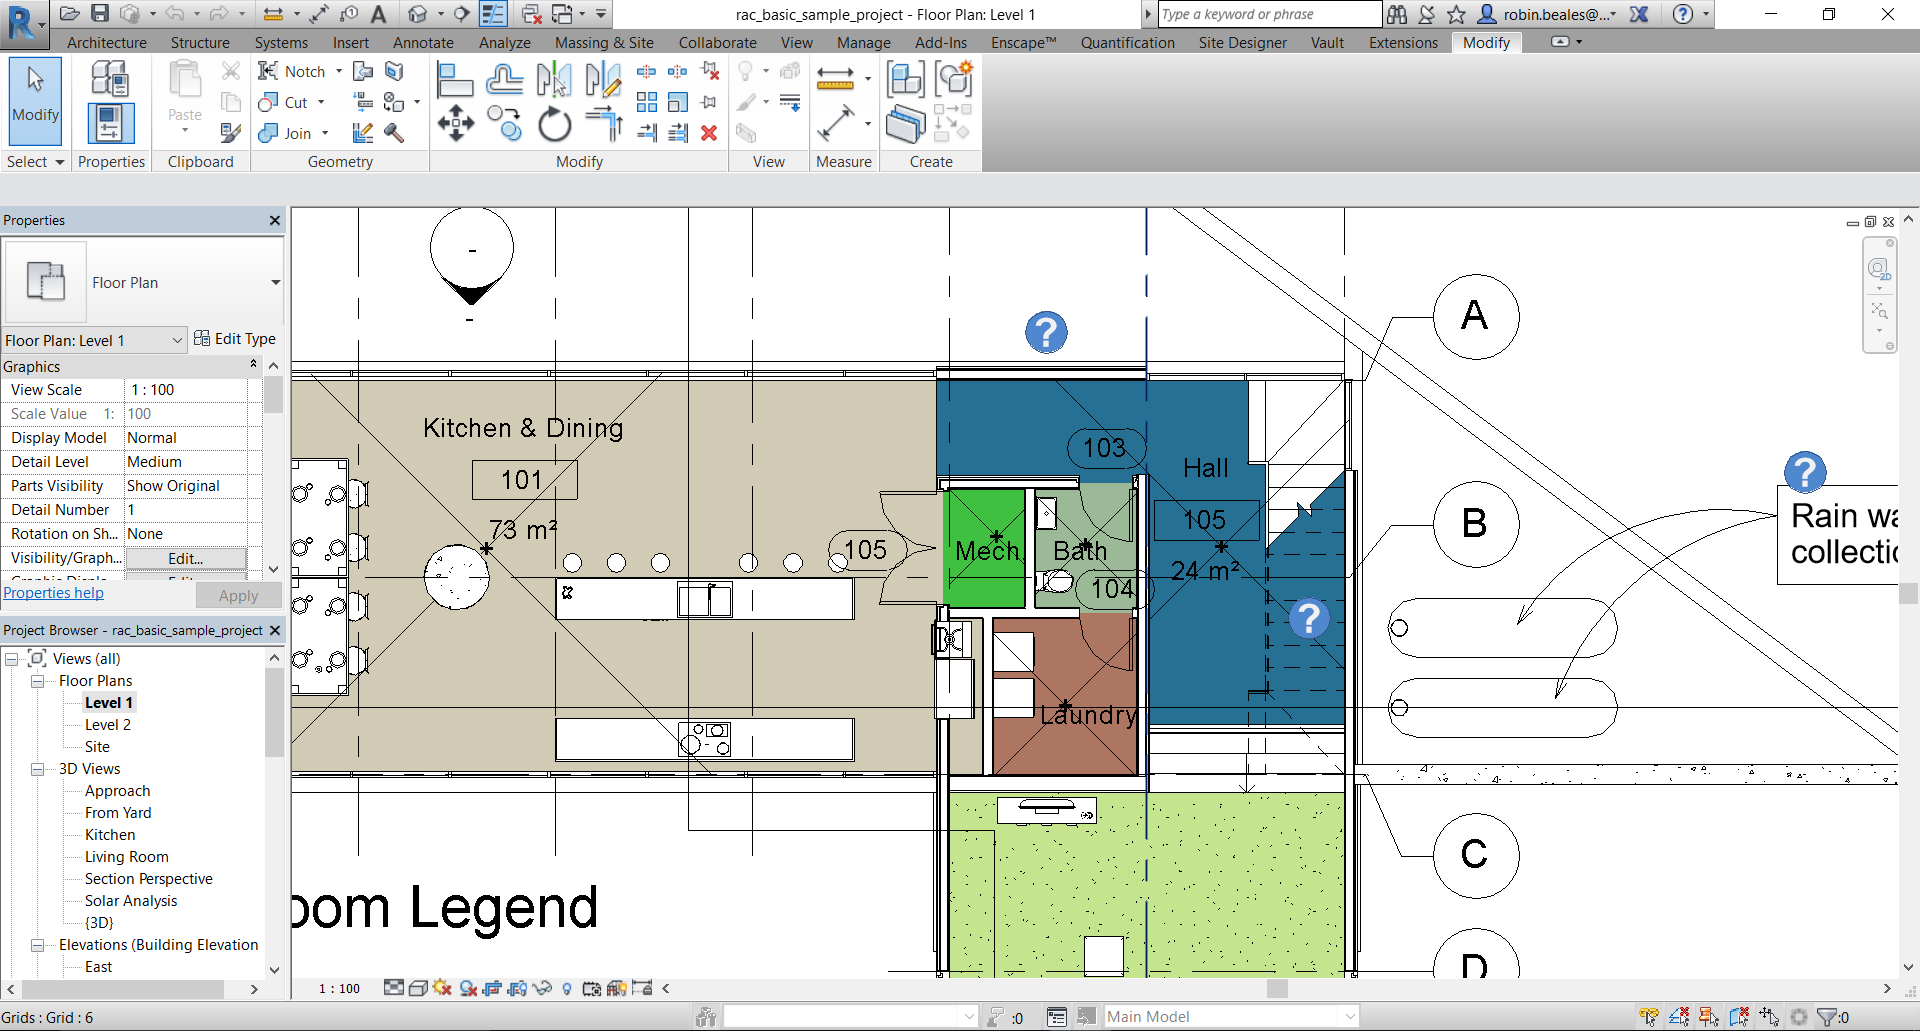The image size is (1920, 1031).
Task: Click the canvas horizontal scrollbar thumb
Action: pos(1277,988)
